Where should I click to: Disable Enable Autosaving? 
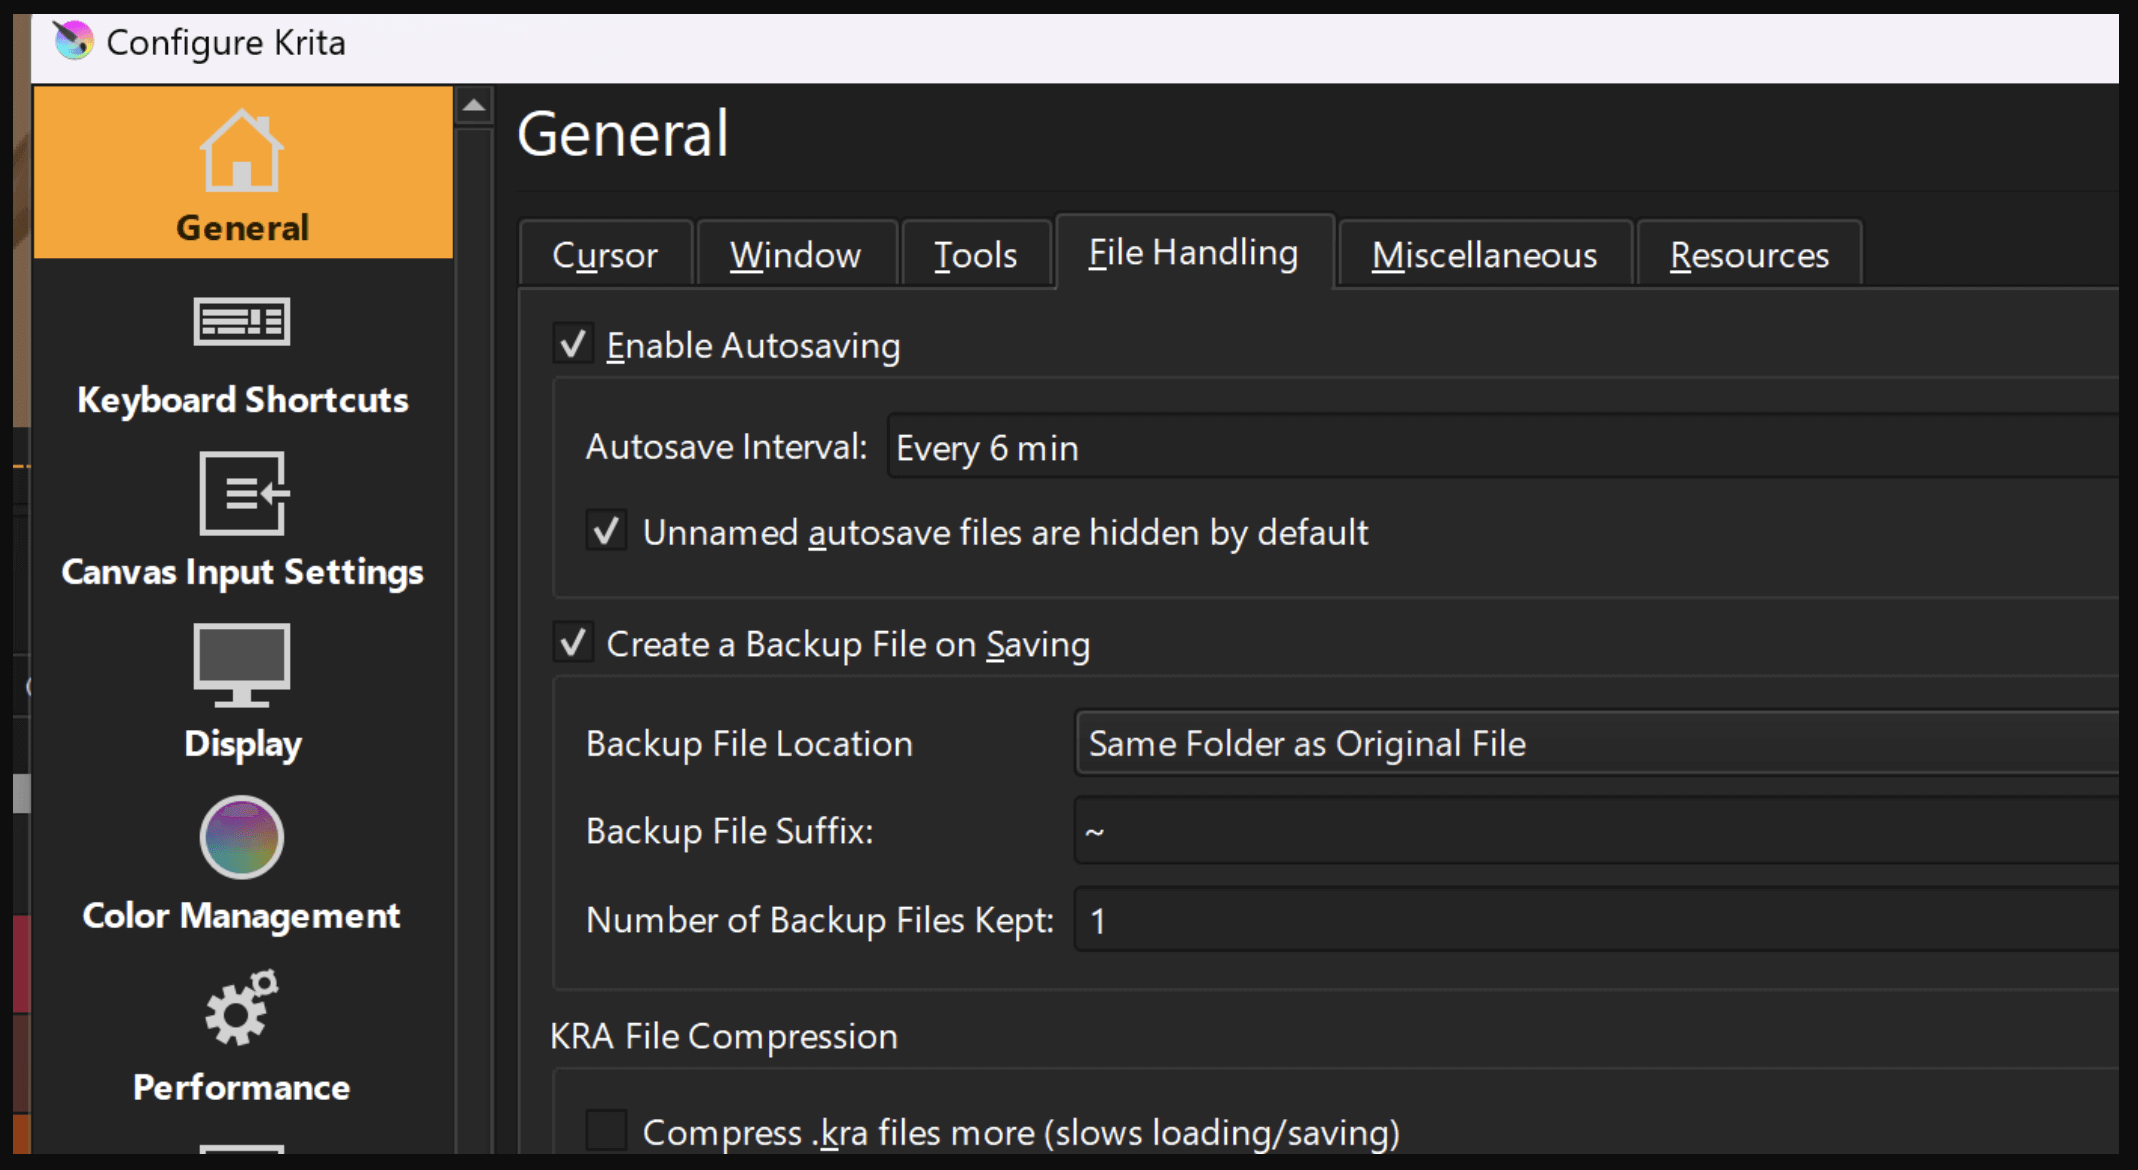(x=574, y=344)
